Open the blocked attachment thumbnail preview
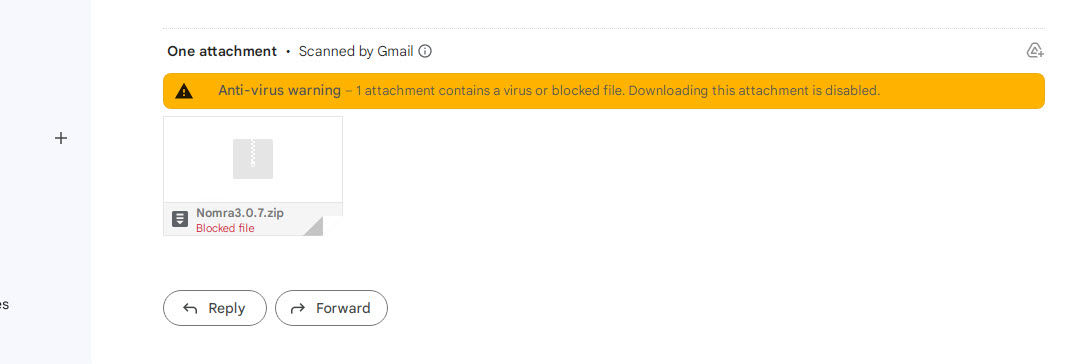1066x364 pixels. pyautogui.click(x=253, y=159)
